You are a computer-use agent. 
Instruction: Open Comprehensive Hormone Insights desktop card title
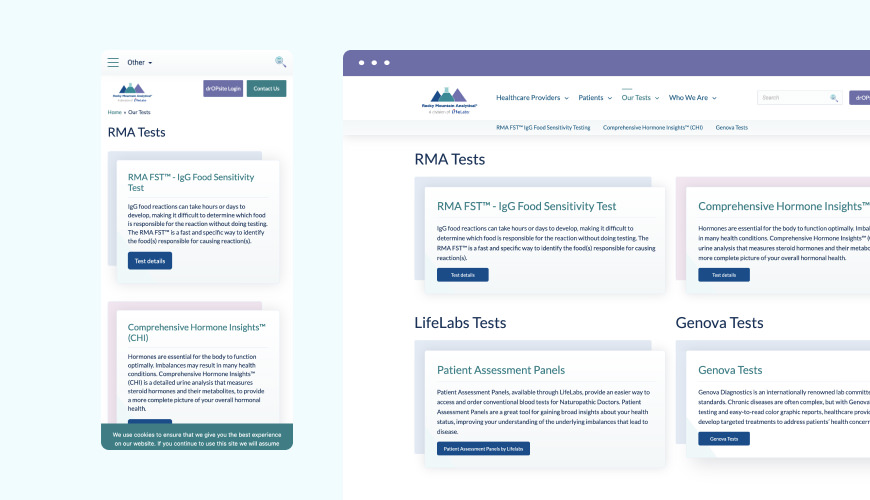pyautogui.click(x=783, y=206)
